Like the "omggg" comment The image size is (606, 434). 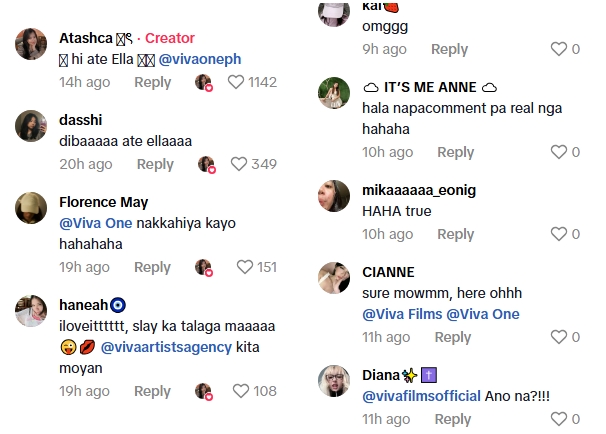click(x=559, y=49)
